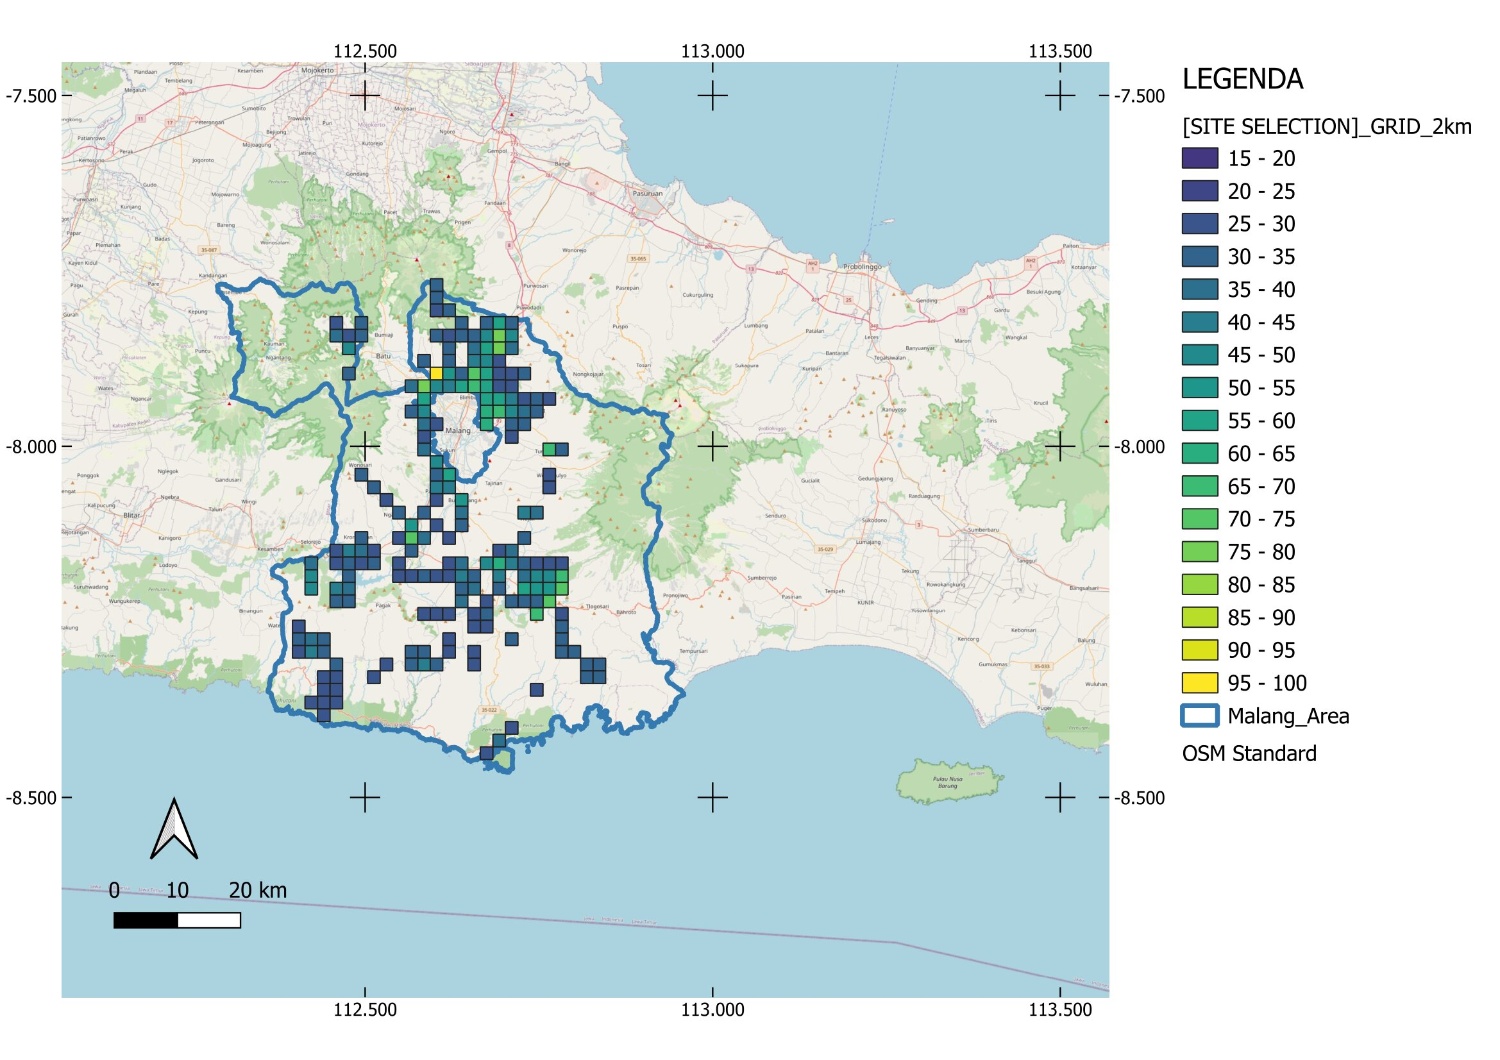The width and height of the screenshot is (1500, 1060).
Task: Click the "95 - 100" yellow legend swatch
Action: point(1199,682)
